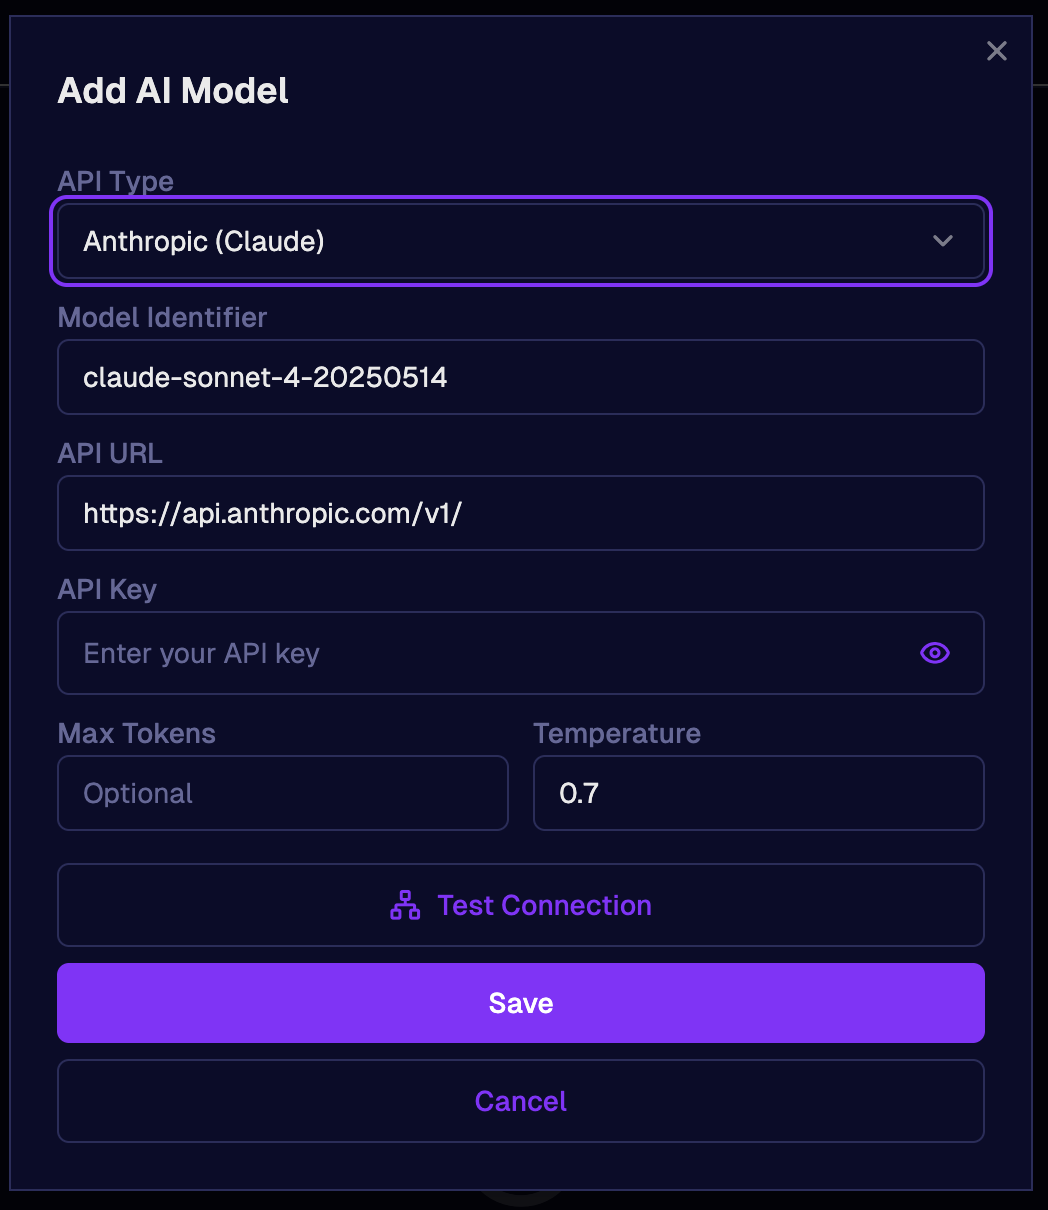Save the new AI model configuration
Viewport: 1048px width, 1210px height.
click(521, 1003)
